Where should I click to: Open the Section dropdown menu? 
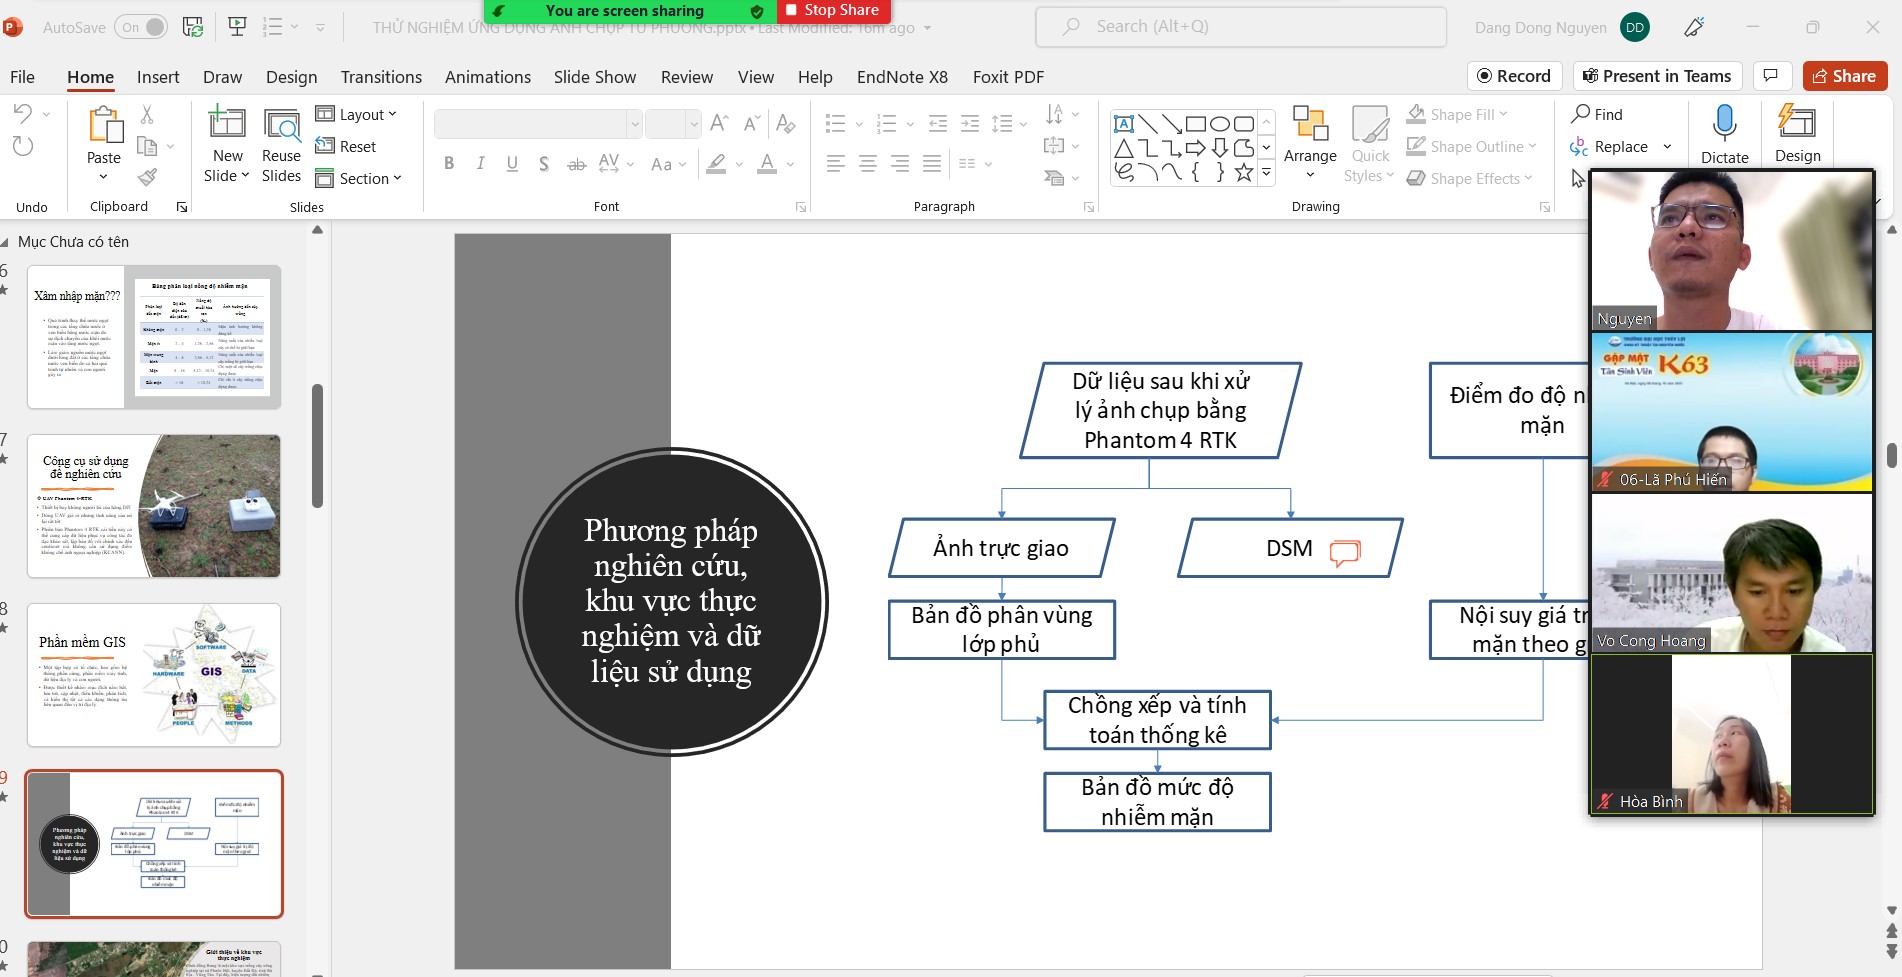[x=359, y=179]
